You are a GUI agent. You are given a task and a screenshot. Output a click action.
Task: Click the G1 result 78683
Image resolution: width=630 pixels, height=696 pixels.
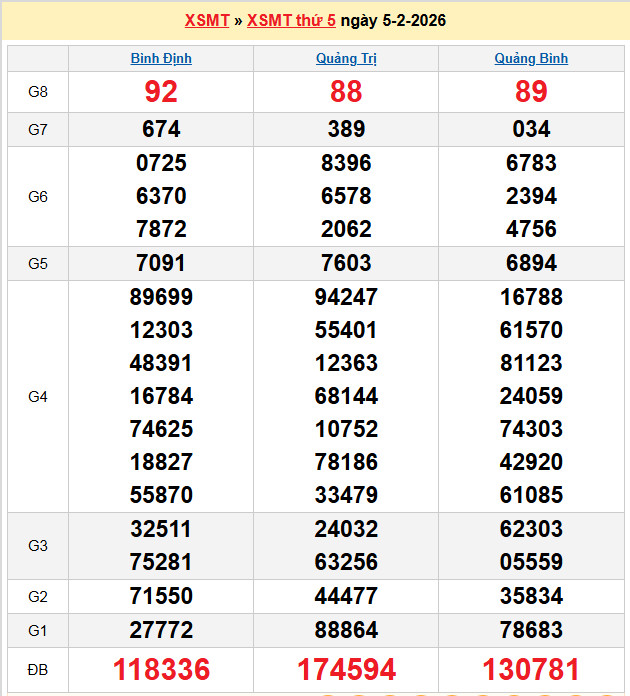531,630
